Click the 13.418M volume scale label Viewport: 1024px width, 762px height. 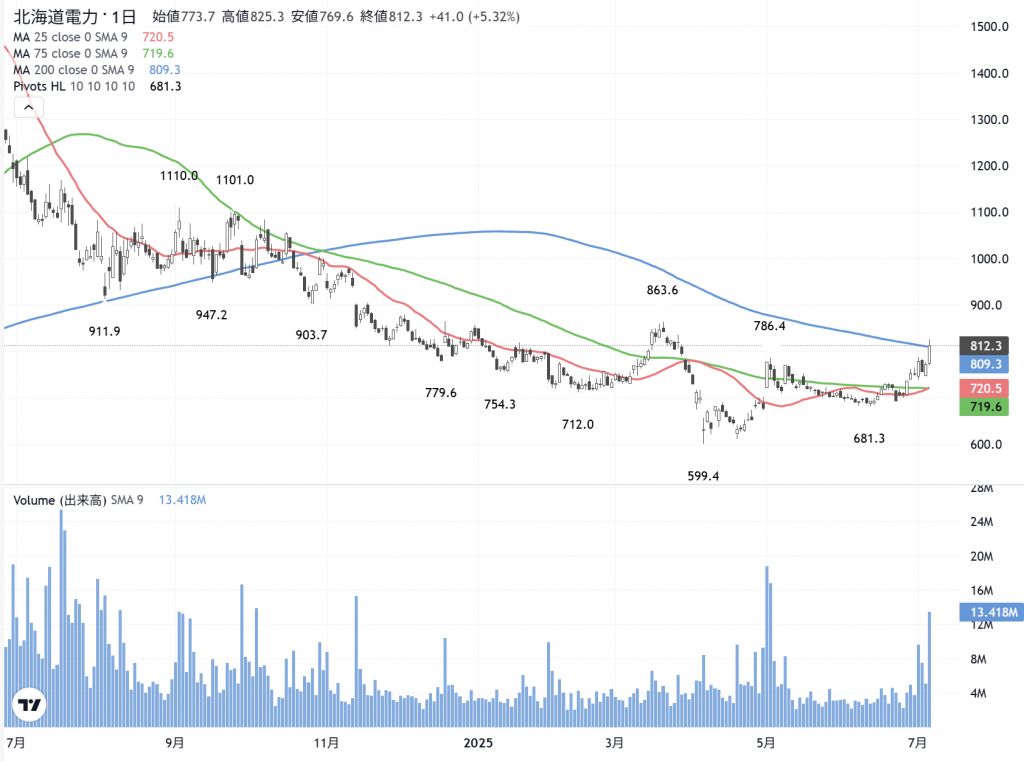click(991, 612)
